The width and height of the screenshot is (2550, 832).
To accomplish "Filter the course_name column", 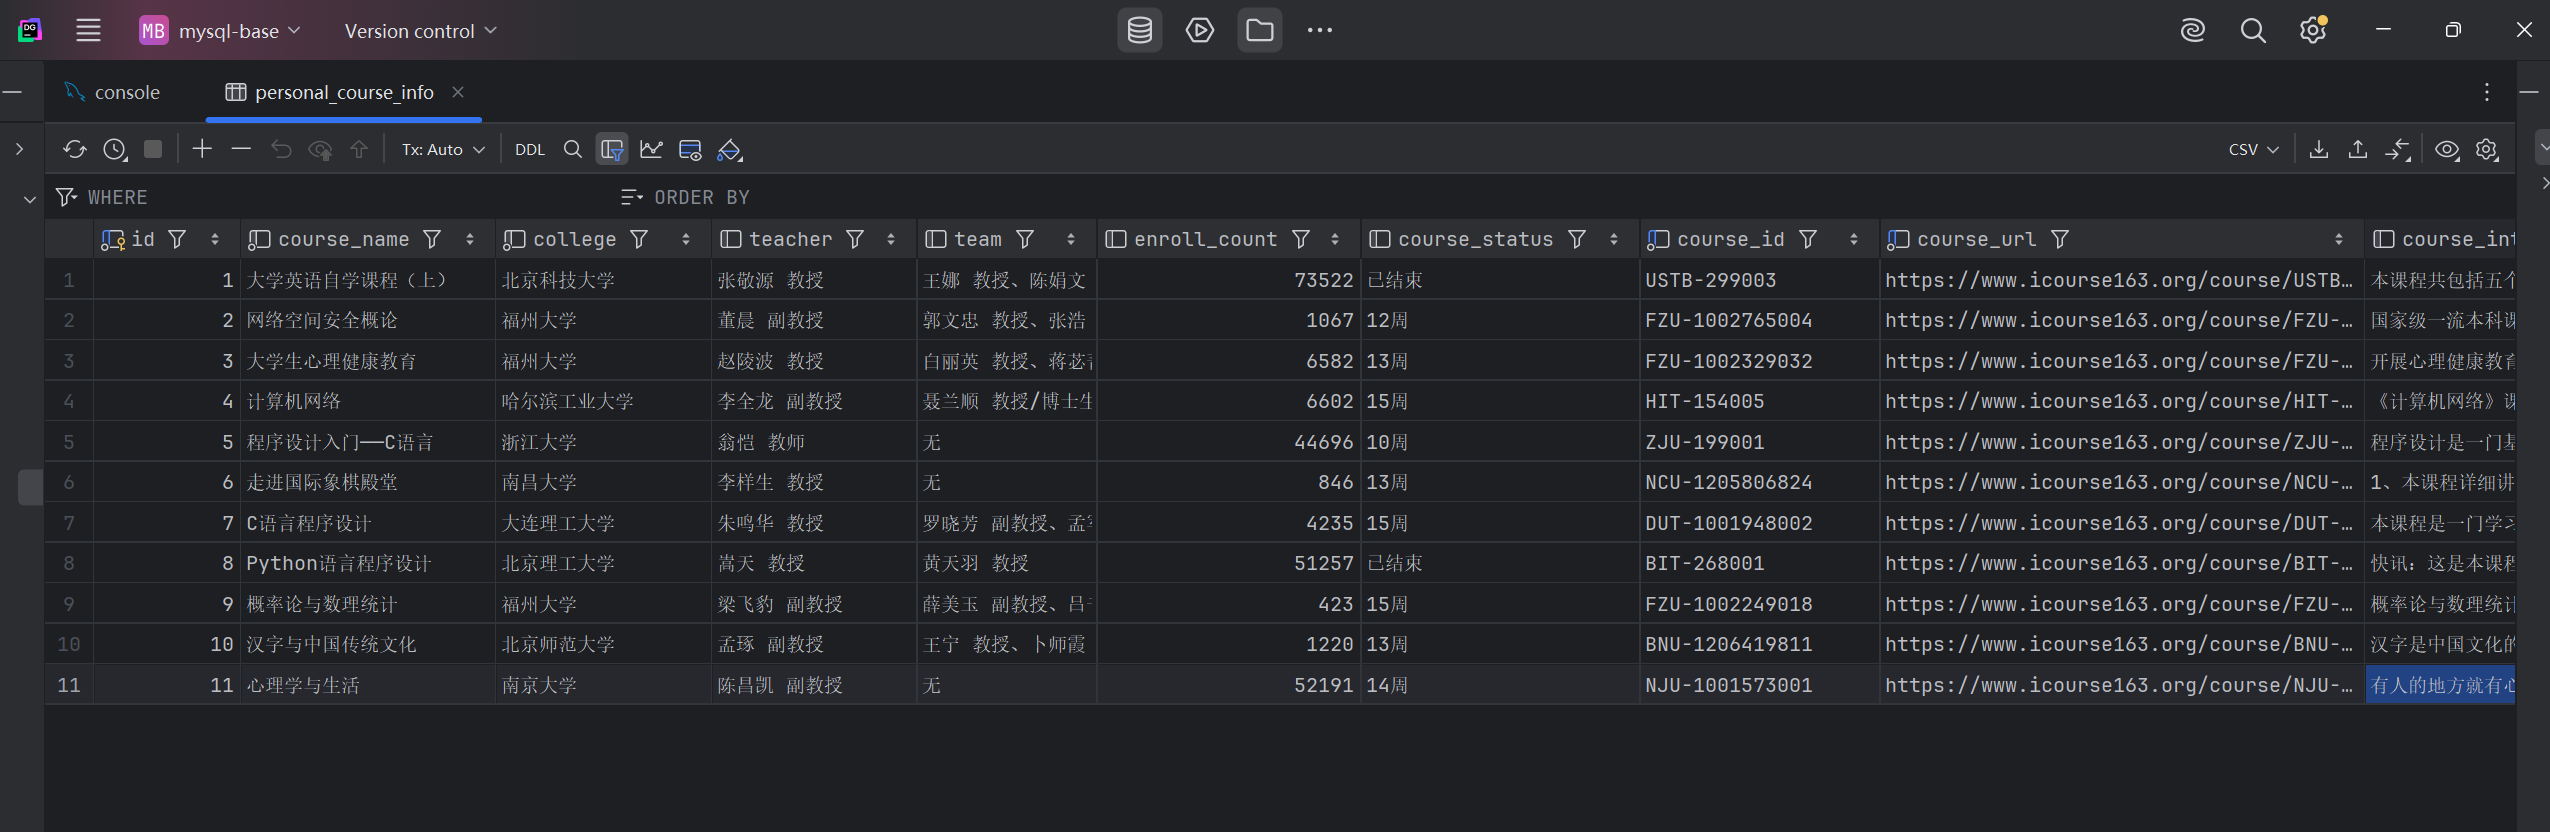I will (x=432, y=240).
